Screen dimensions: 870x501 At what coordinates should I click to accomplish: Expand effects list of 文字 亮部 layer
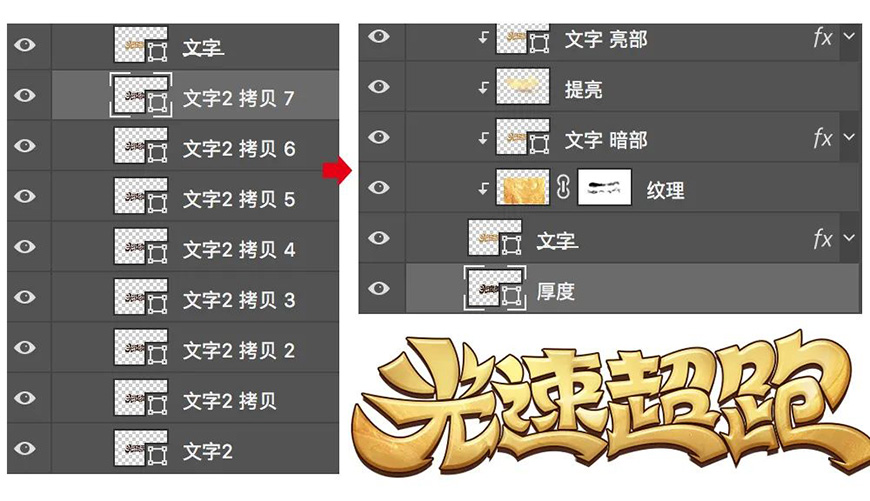coord(849,37)
